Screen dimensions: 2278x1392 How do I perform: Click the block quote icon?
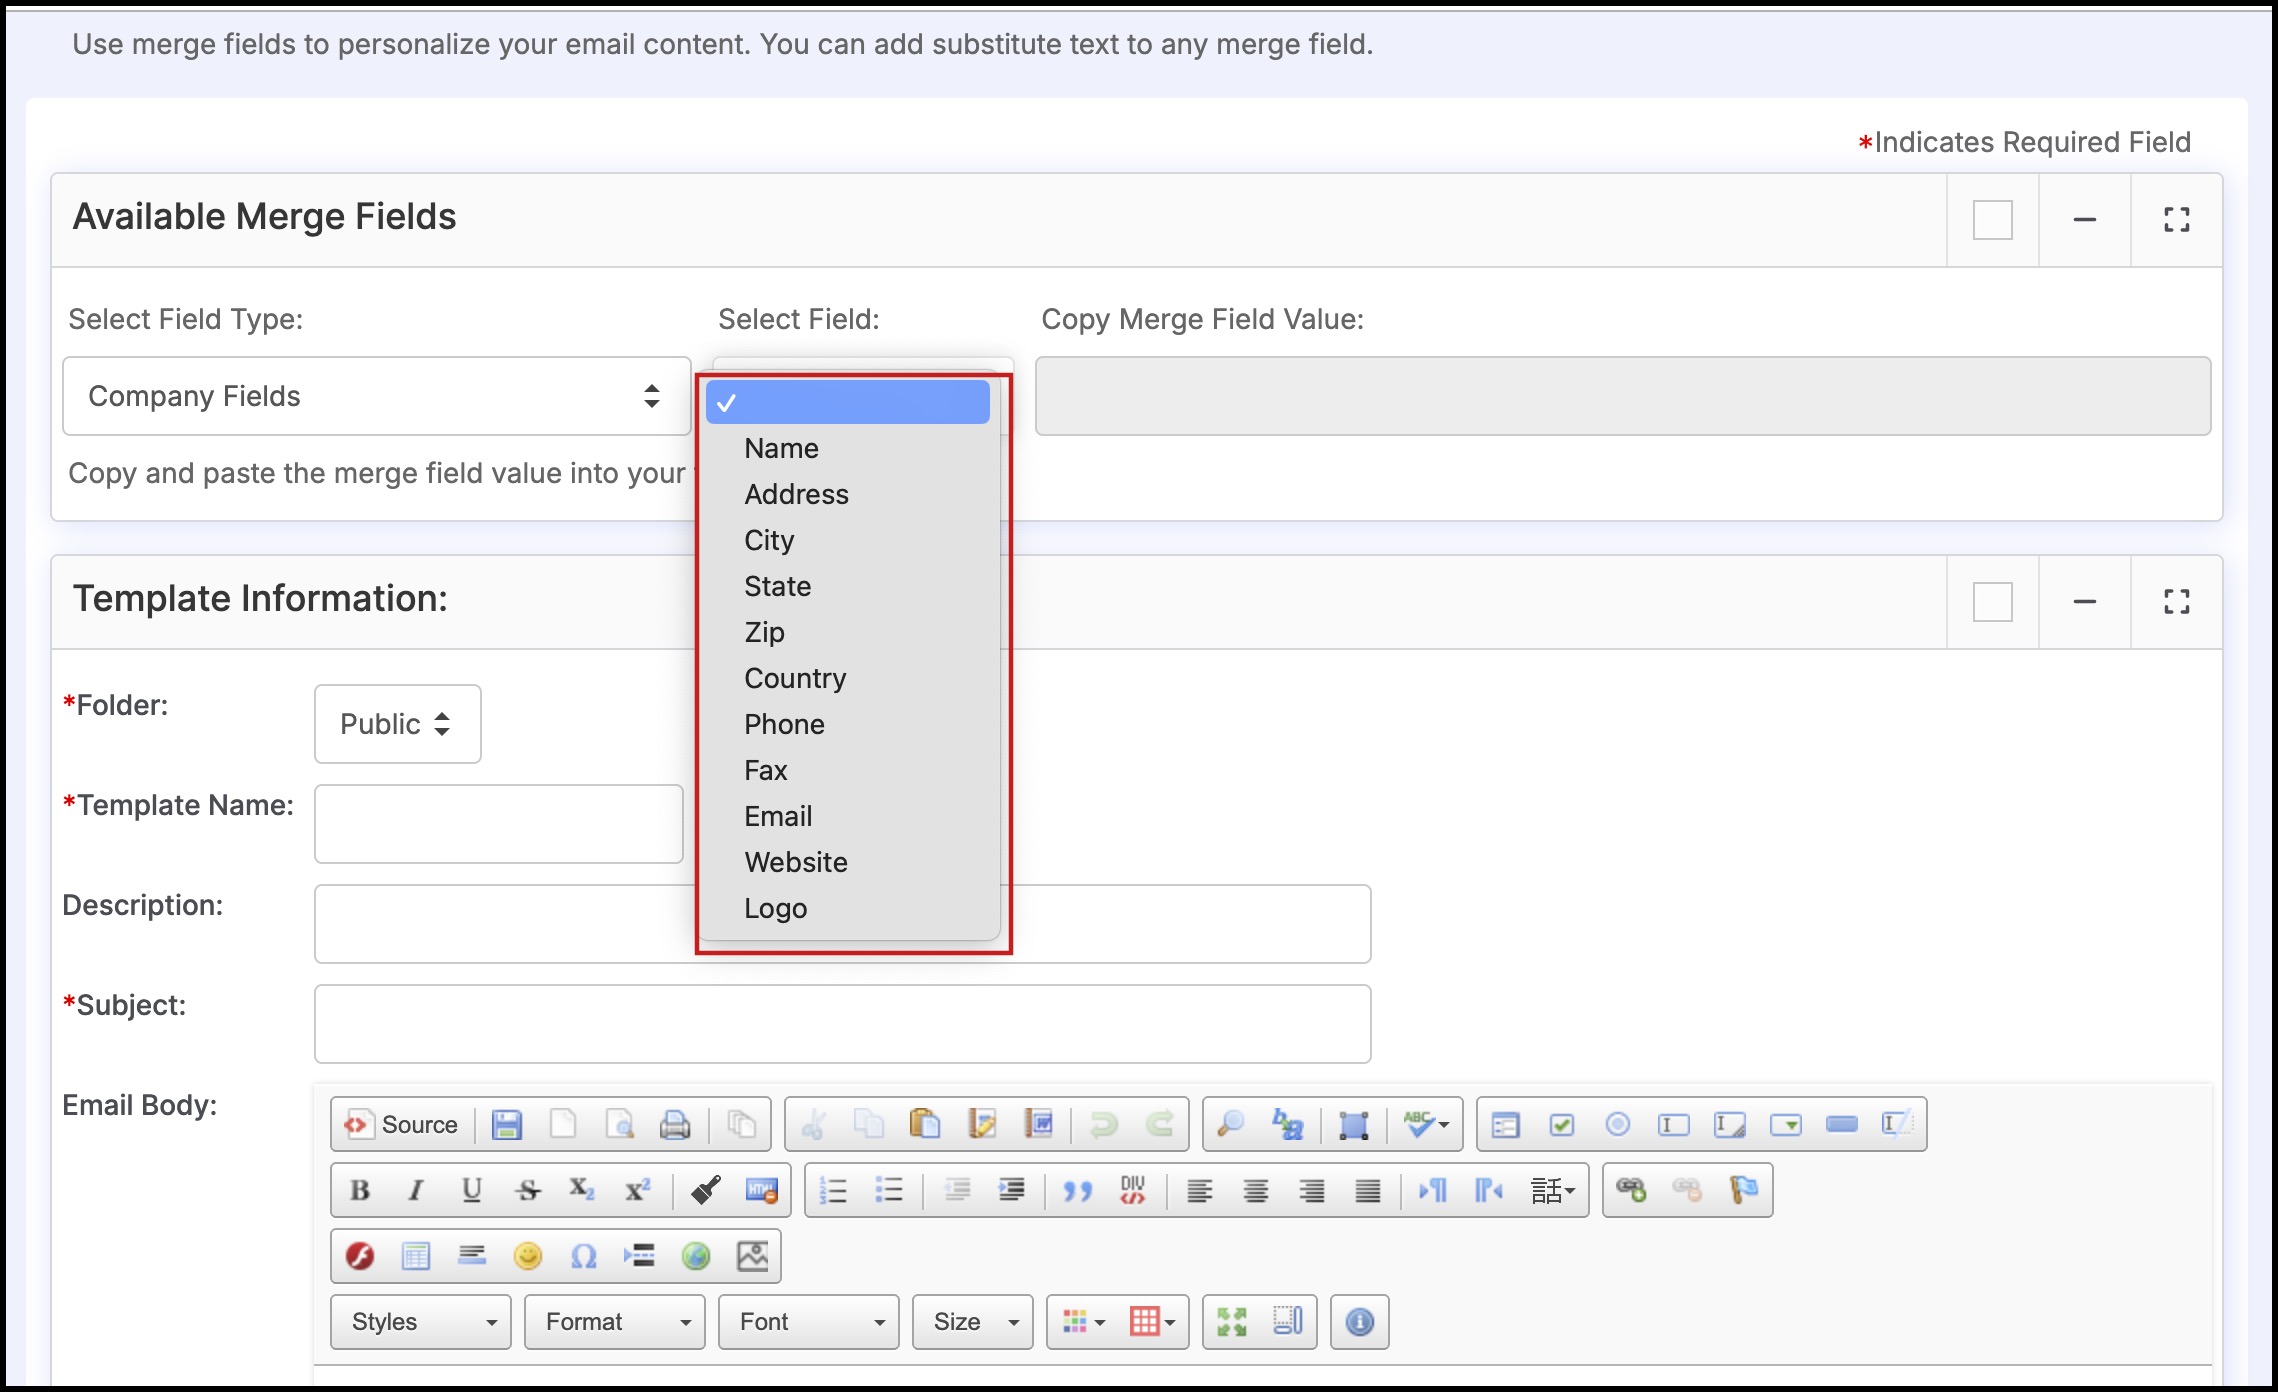click(1077, 1190)
